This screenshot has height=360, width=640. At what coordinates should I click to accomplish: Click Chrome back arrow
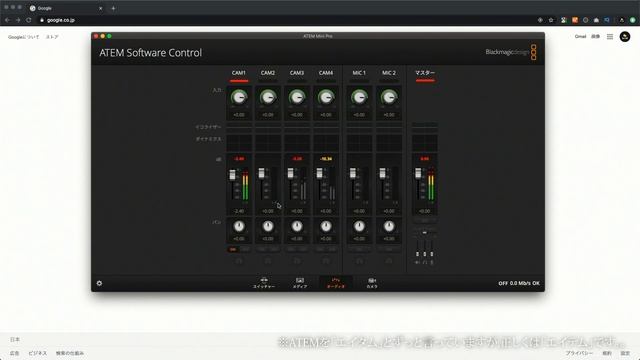pos(7,20)
